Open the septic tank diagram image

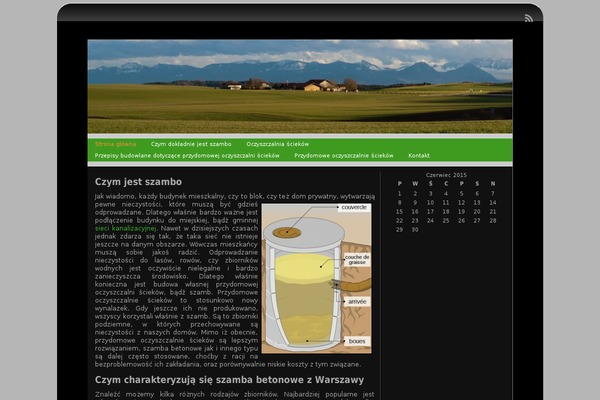tap(316, 279)
